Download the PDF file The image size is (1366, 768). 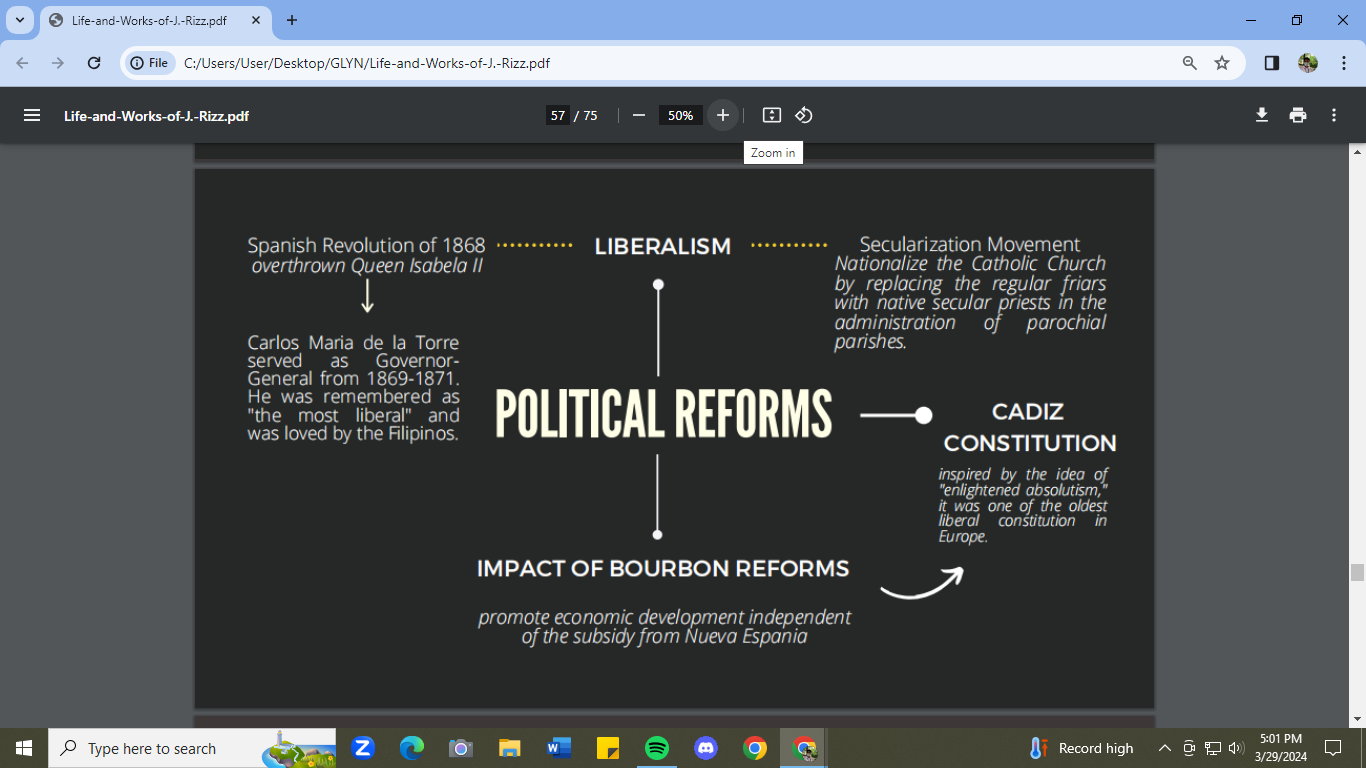1262,115
